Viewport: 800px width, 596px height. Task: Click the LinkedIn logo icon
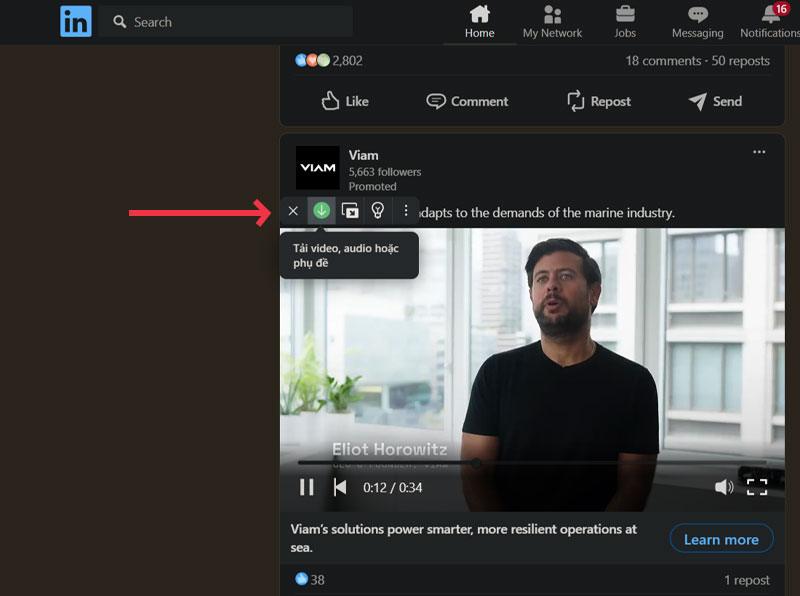point(75,21)
